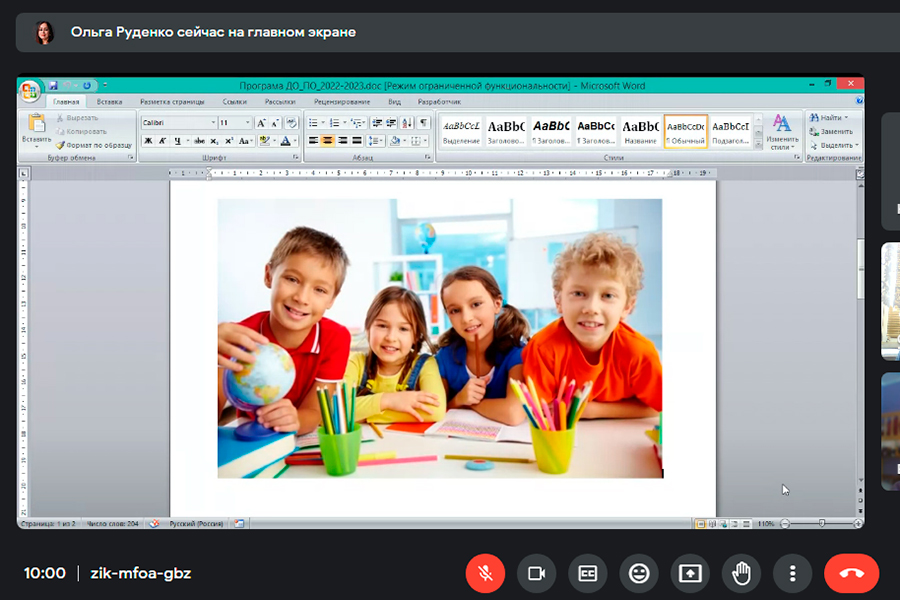The width and height of the screenshot is (900, 600).
Task: Open Изменить стили dropdown
Action: (782, 132)
